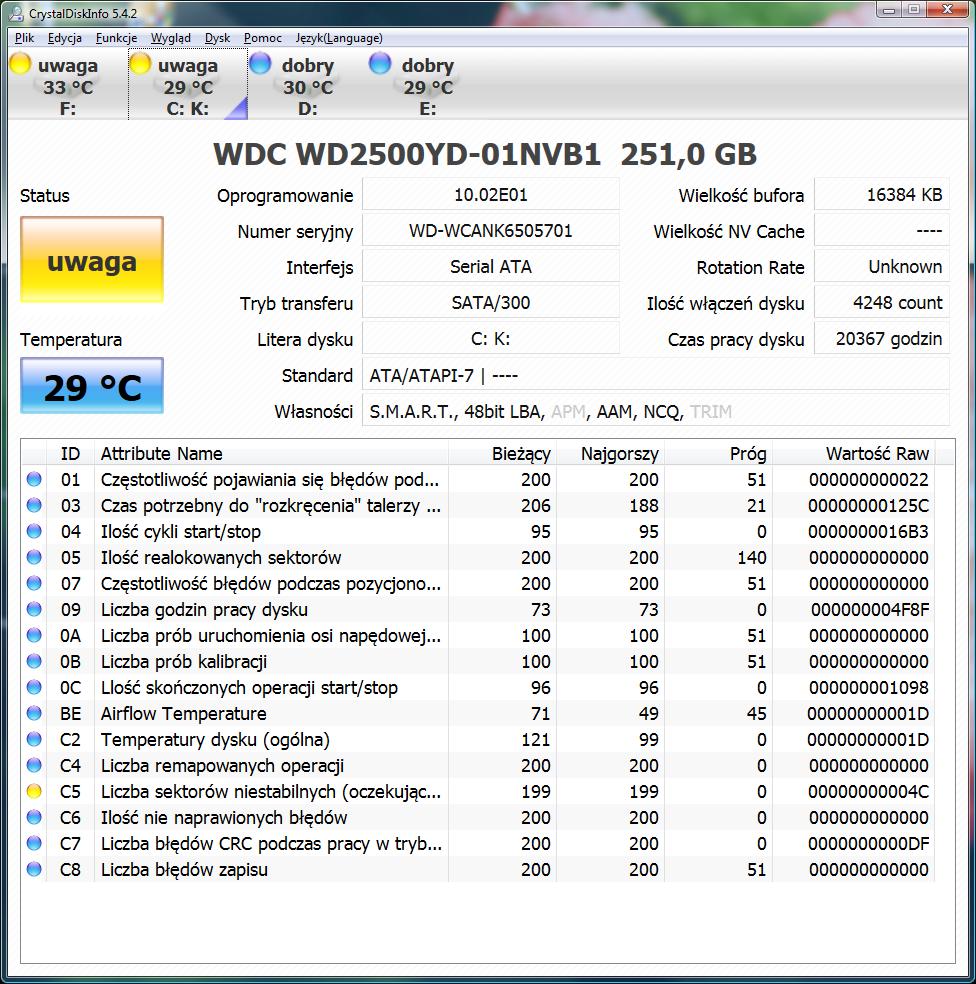Click the Serial ATA interface field
Image resolution: width=976 pixels, height=984 pixels.
[491, 267]
